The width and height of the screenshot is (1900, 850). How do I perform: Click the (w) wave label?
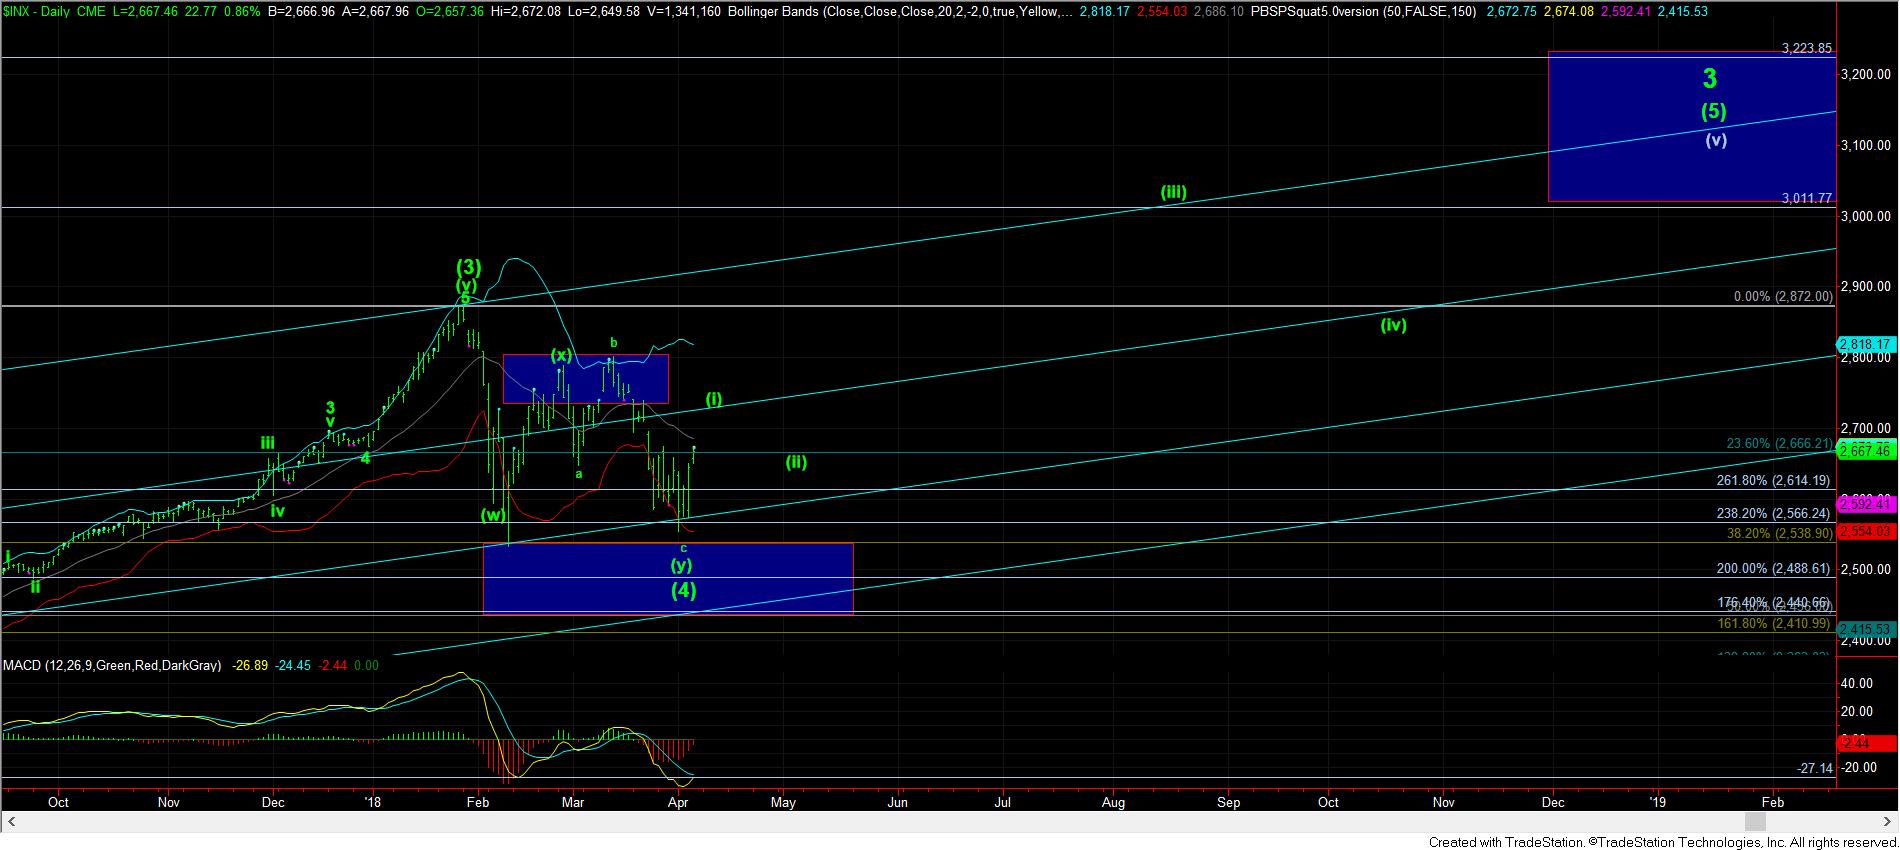click(x=493, y=515)
